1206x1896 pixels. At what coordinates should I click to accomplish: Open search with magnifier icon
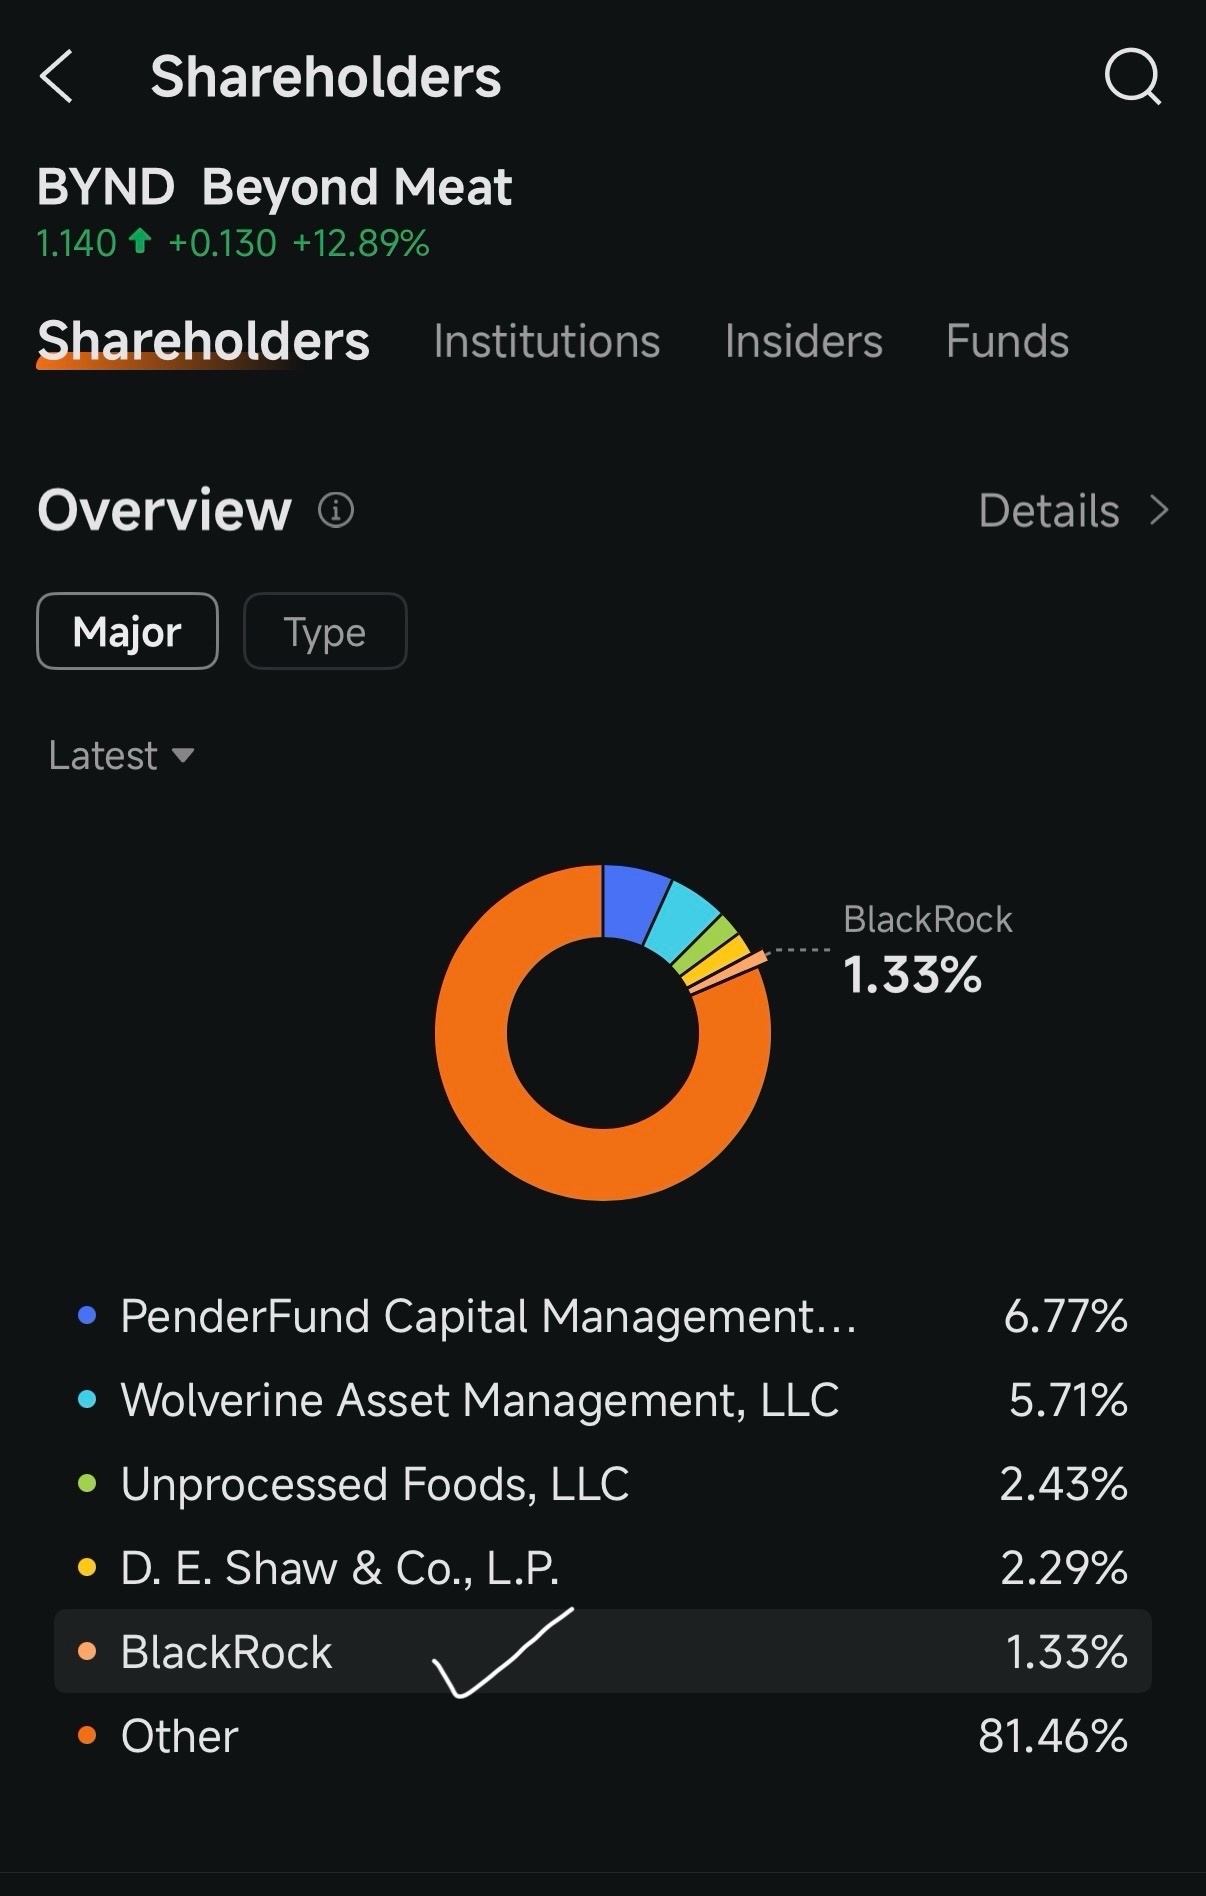pos(1133,77)
